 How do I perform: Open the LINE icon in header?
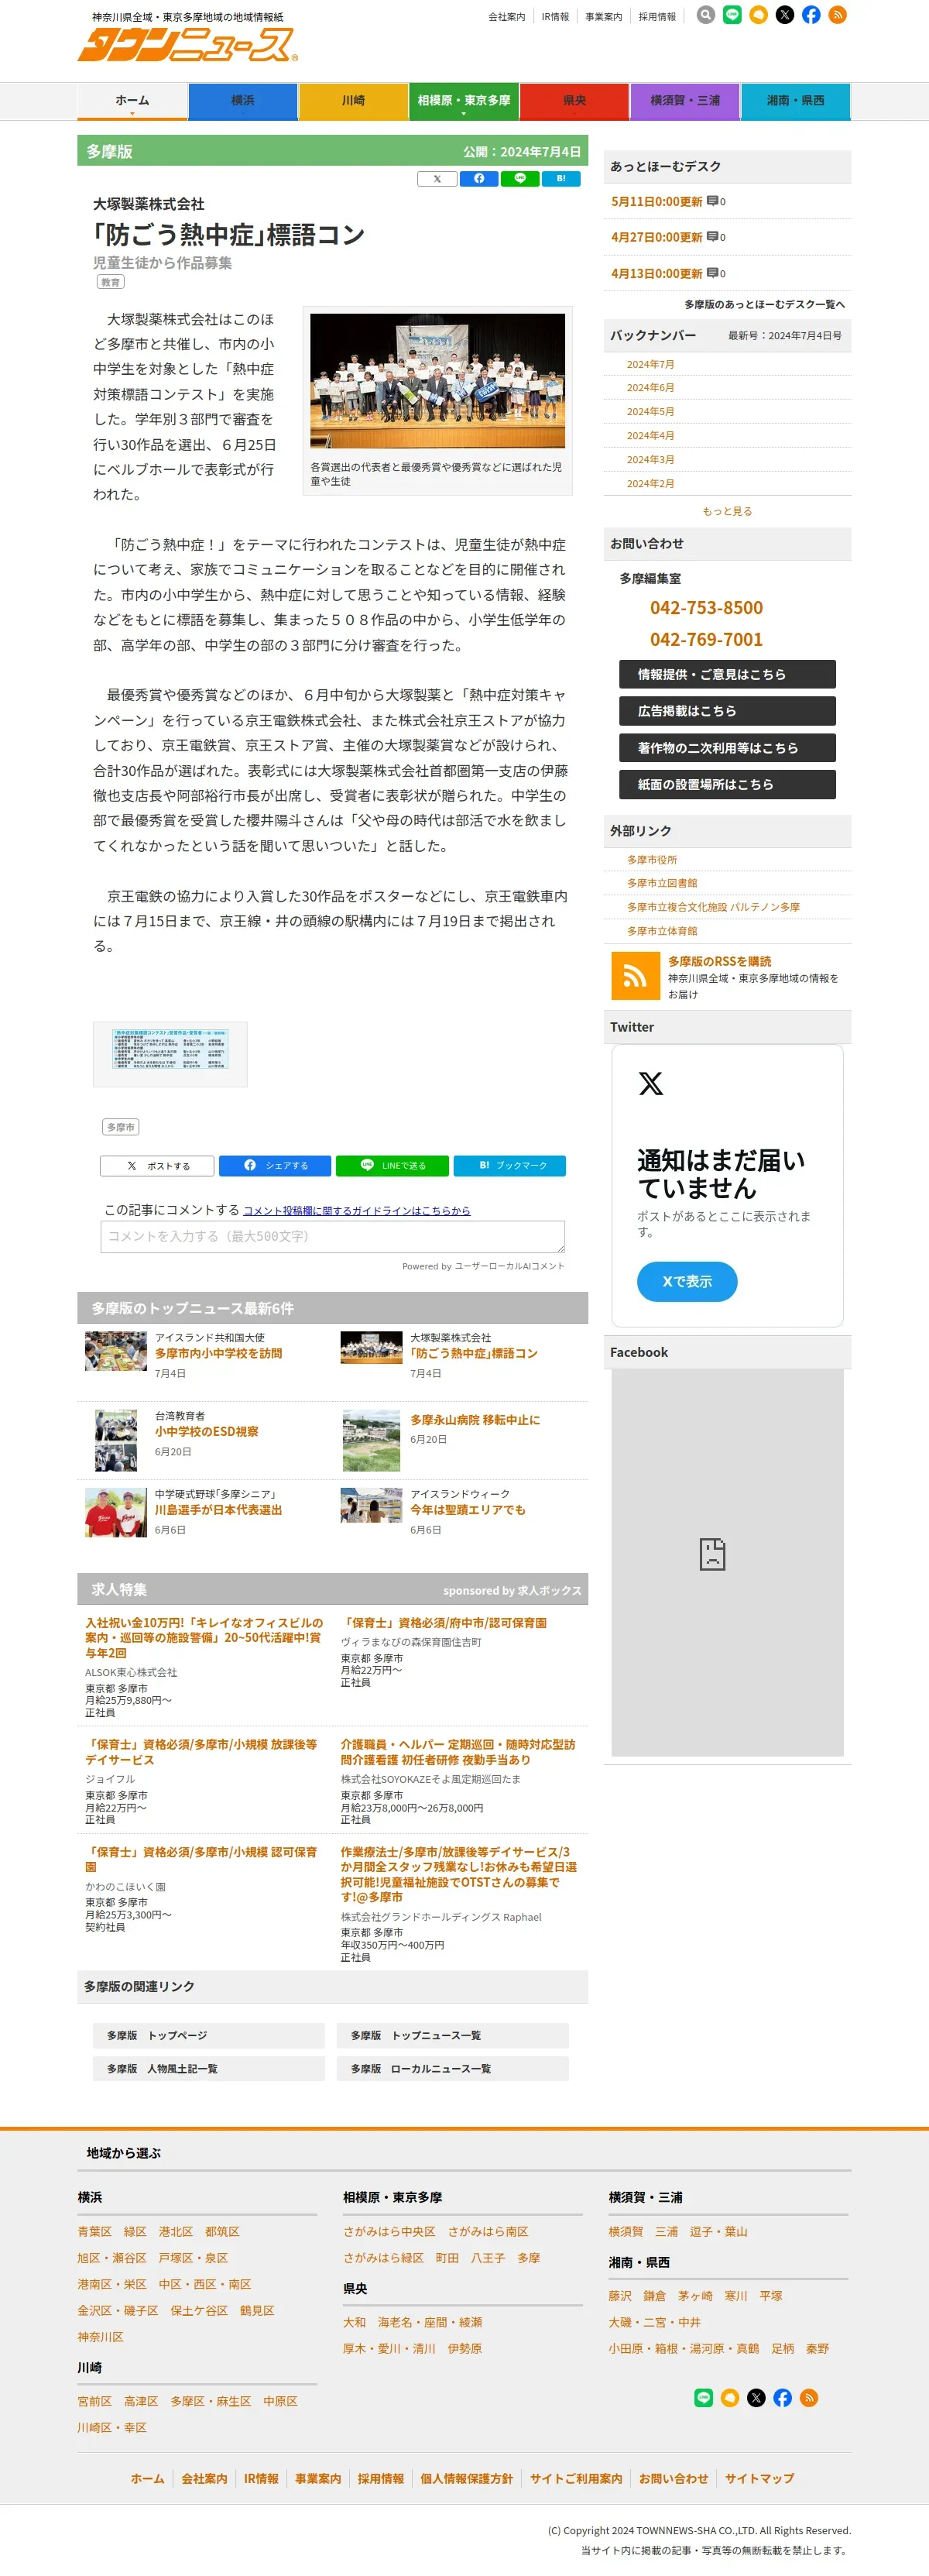pyautogui.click(x=732, y=15)
